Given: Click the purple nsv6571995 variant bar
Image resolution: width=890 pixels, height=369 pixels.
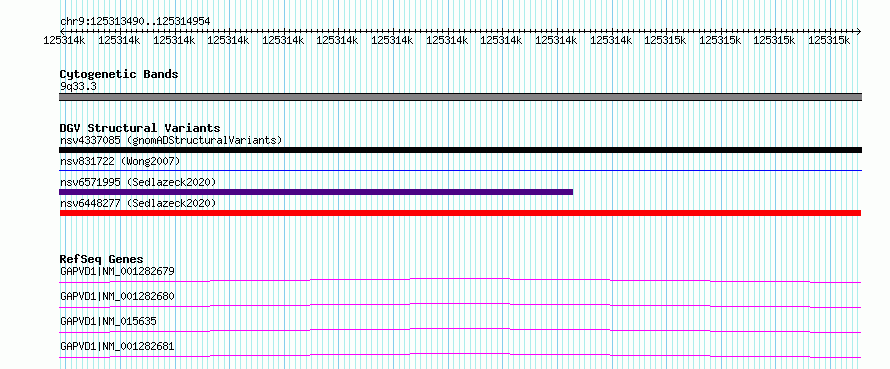Looking at the screenshot, I should click(316, 192).
